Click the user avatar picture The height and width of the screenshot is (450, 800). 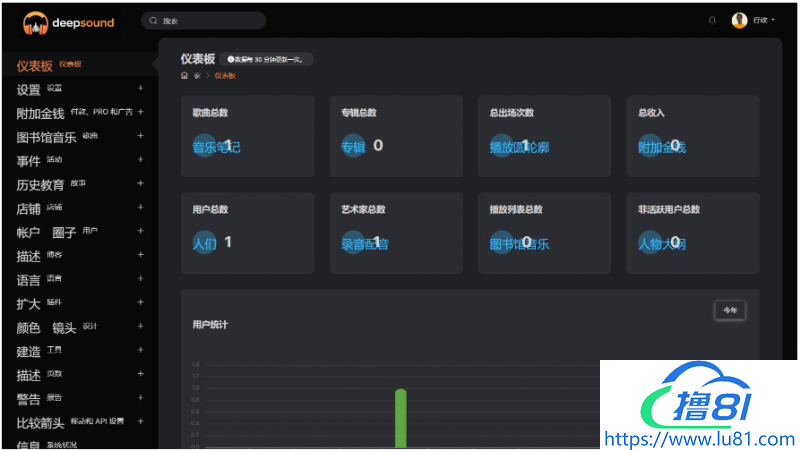click(x=740, y=21)
